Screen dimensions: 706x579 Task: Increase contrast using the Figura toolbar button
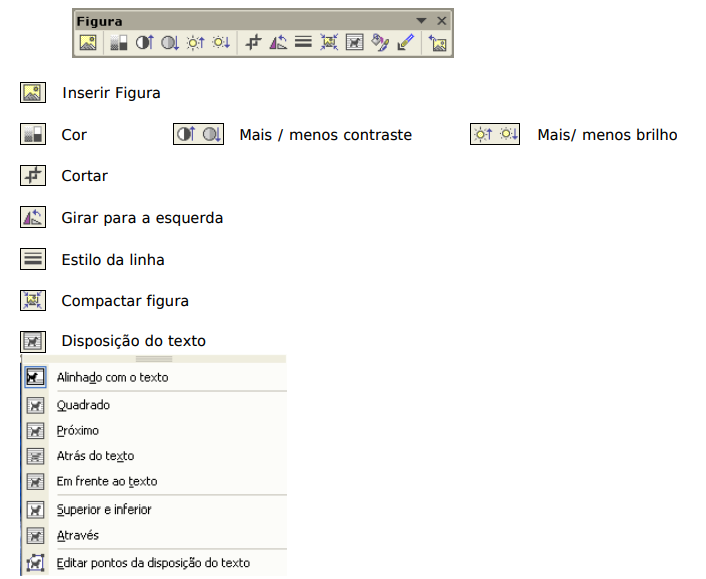144,43
